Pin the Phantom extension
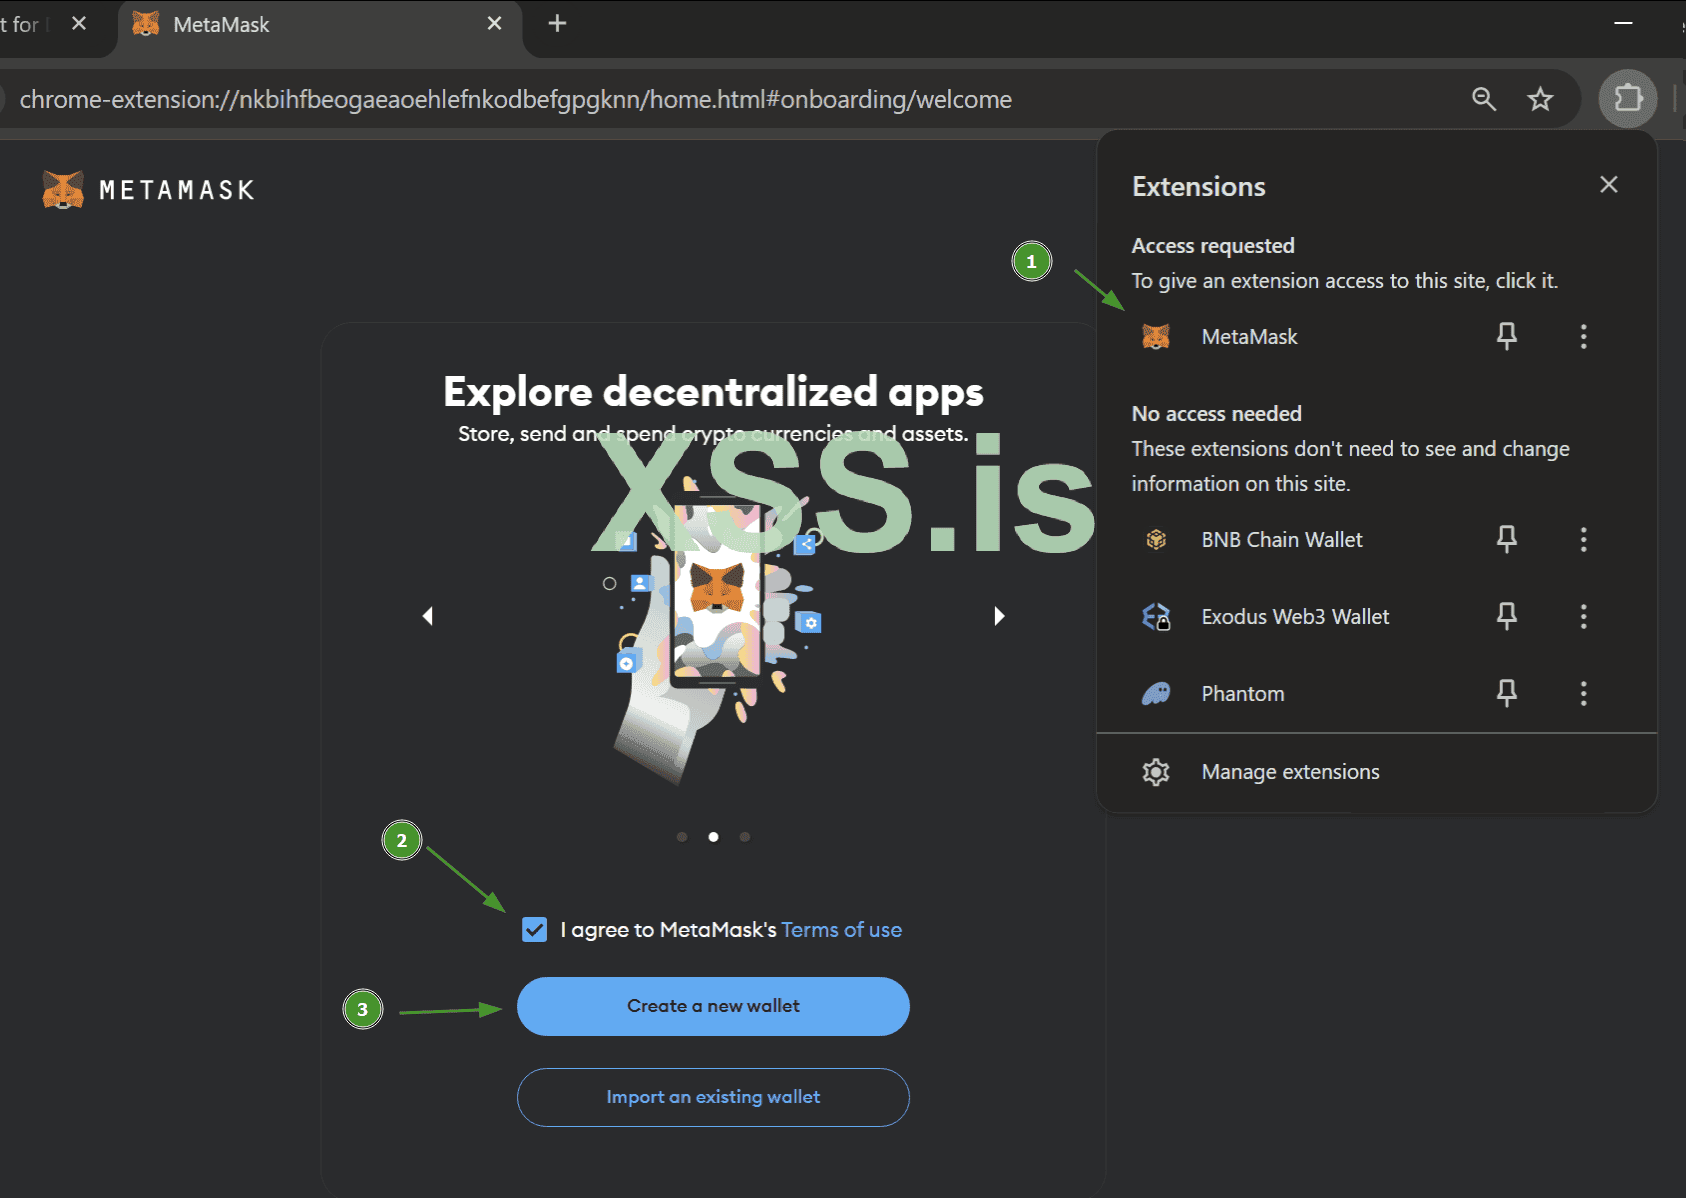This screenshot has width=1686, height=1198. (1507, 693)
